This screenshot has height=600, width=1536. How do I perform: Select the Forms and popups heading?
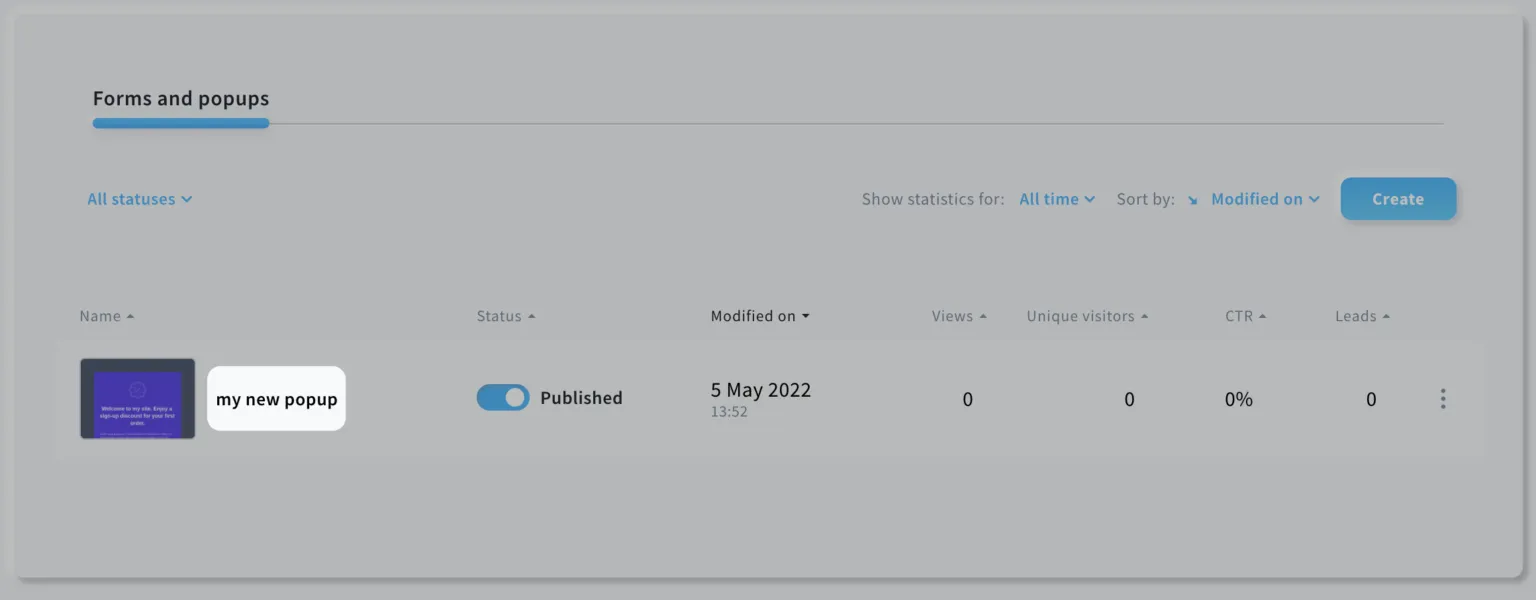180,98
